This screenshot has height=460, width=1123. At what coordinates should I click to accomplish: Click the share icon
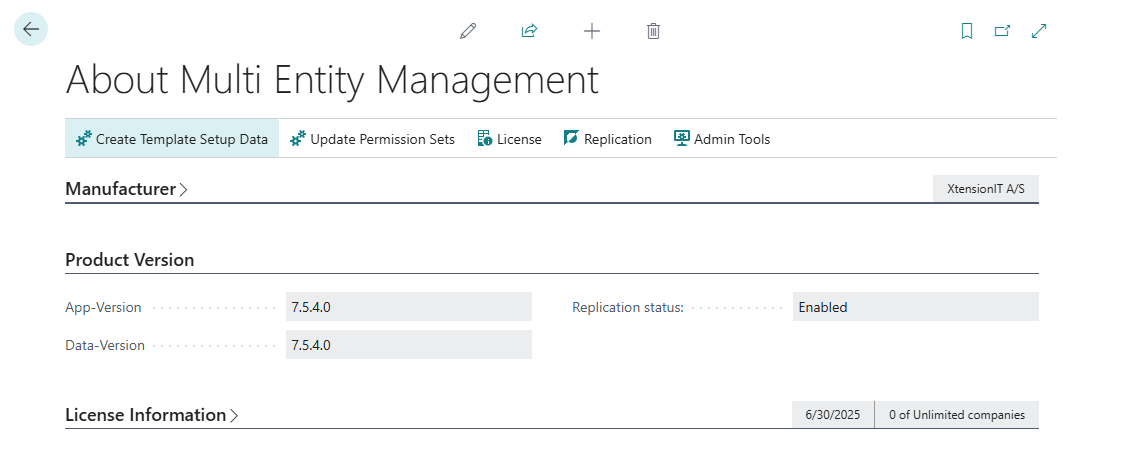point(529,31)
